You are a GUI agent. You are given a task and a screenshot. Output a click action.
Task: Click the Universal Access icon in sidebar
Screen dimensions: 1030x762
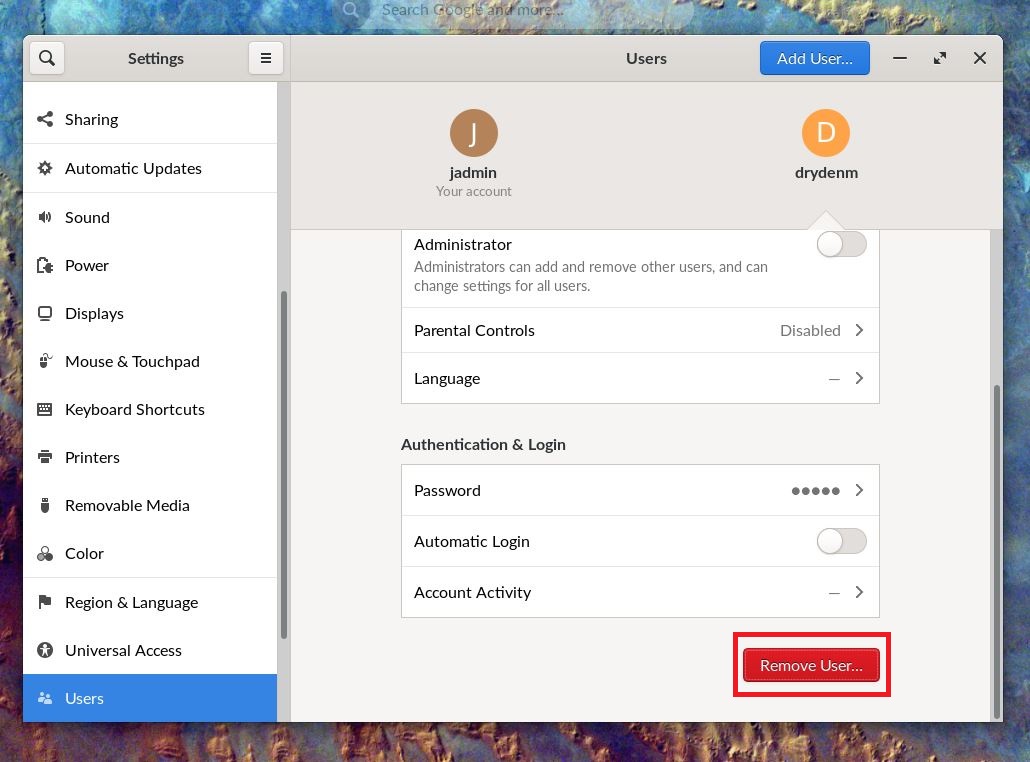(x=45, y=650)
